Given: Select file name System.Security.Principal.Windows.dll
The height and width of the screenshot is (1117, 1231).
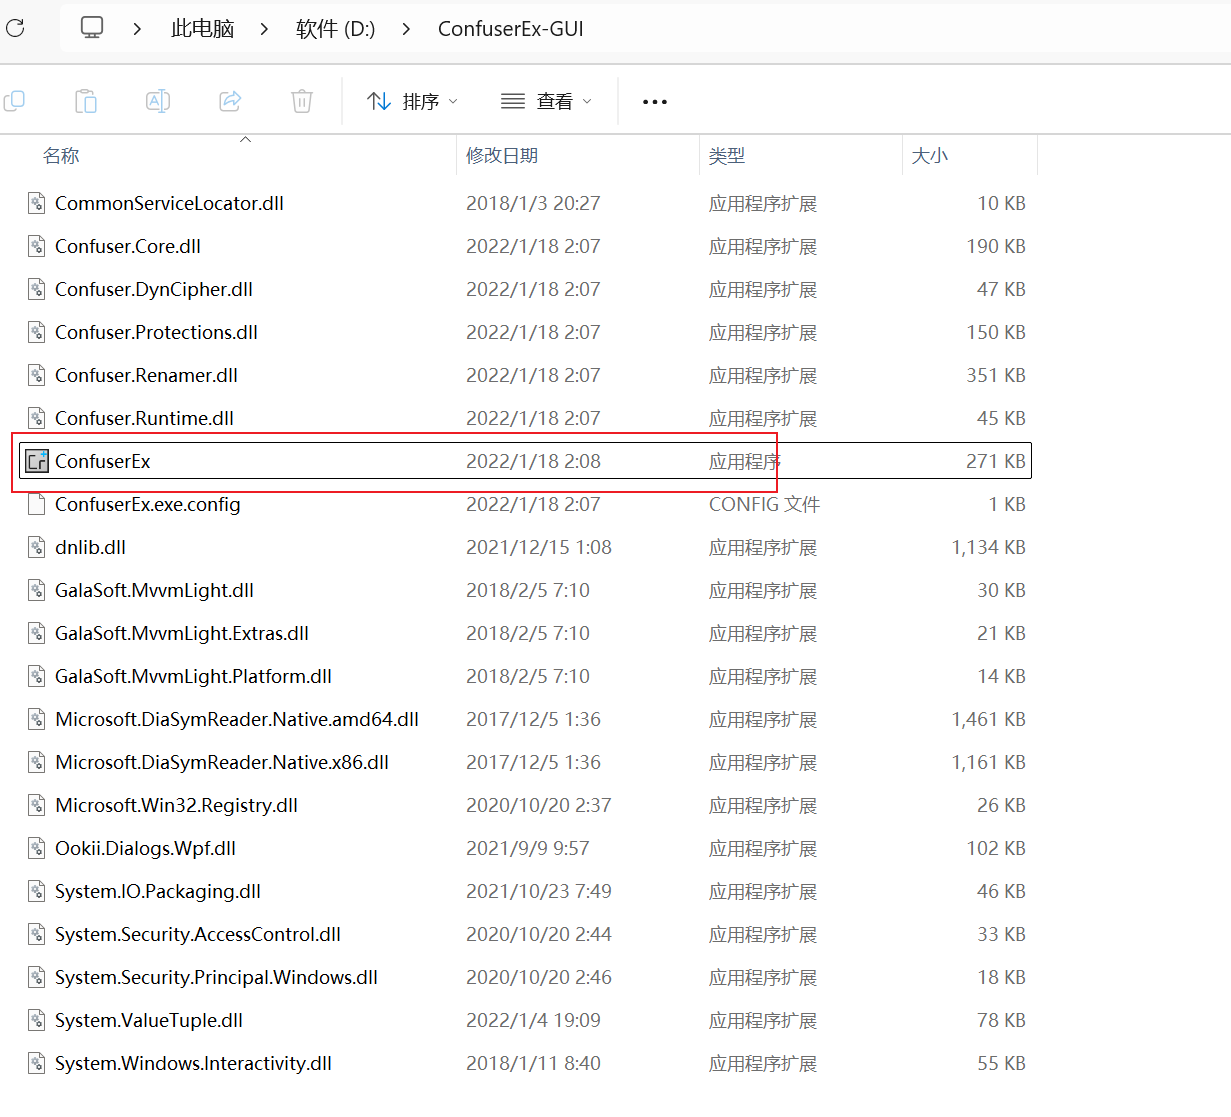Looking at the screenshot, I should click(216, 977).
